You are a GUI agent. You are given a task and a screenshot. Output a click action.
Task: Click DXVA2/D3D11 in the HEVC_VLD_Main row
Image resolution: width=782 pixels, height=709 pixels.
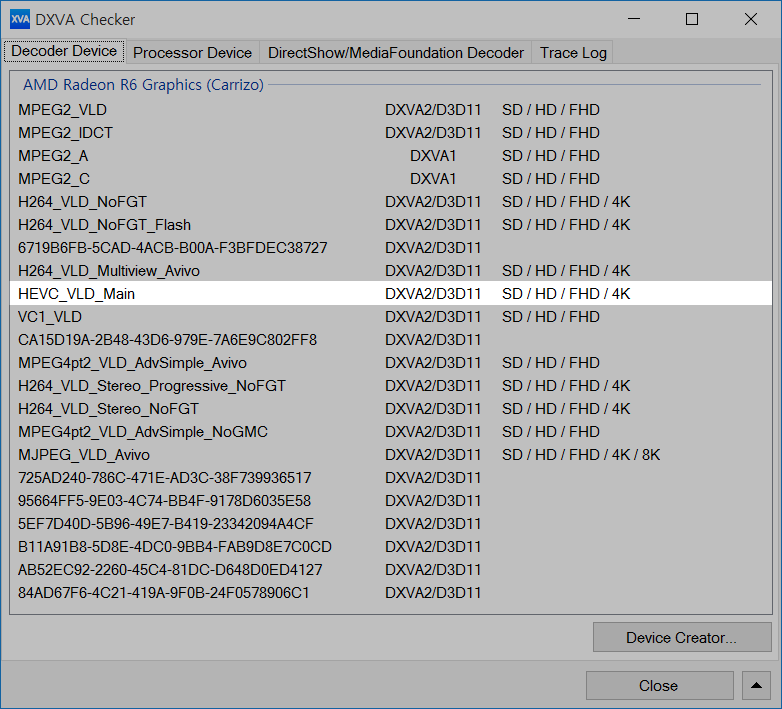pos(433,294)
